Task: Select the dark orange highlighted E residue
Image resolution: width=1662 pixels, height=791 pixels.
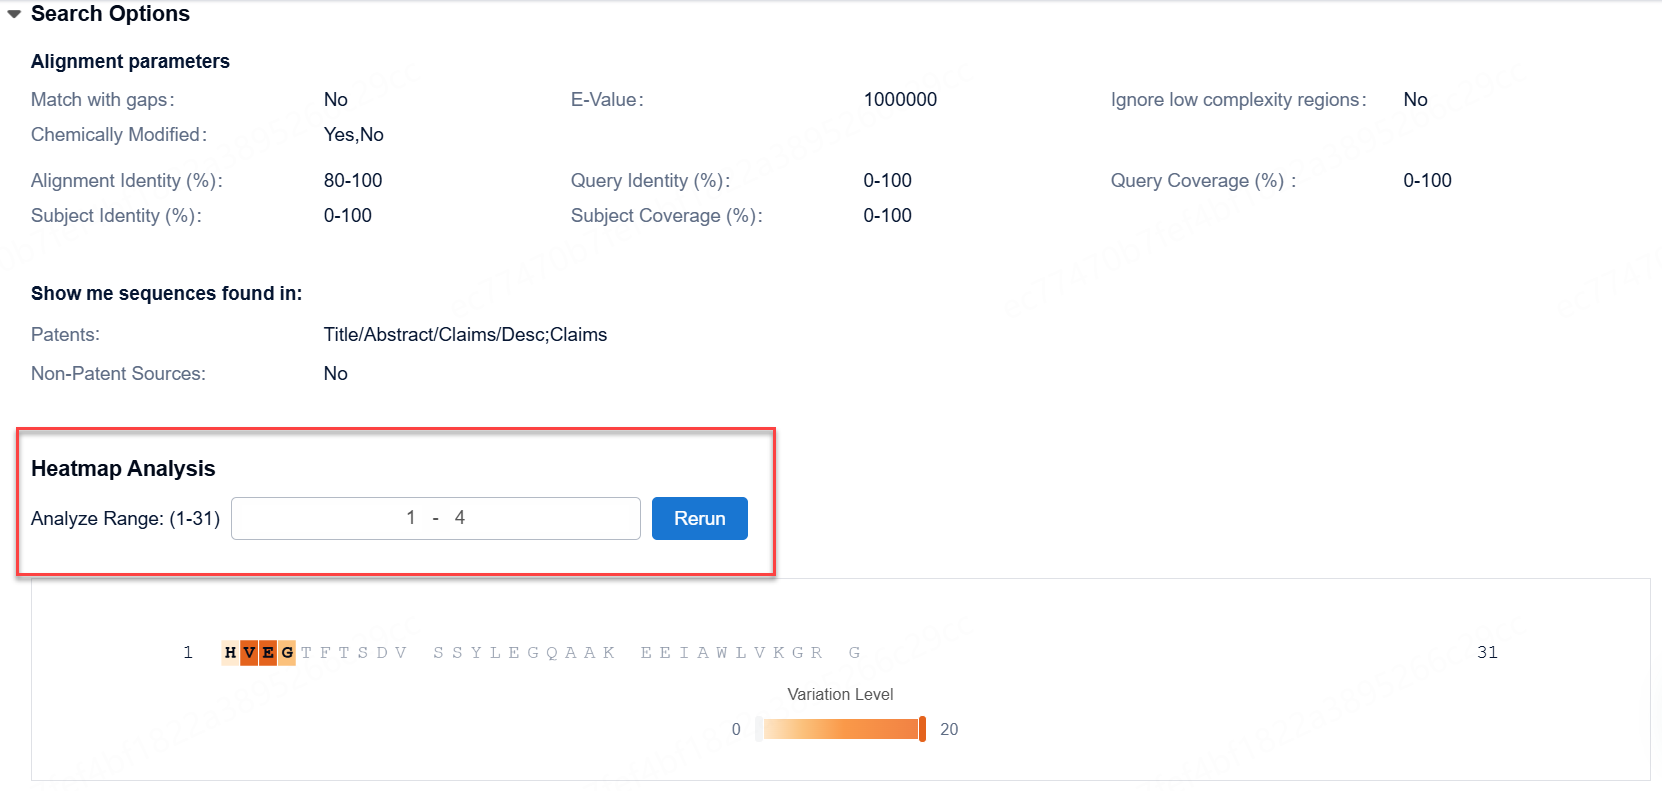Action: click(x=268, y=653)
